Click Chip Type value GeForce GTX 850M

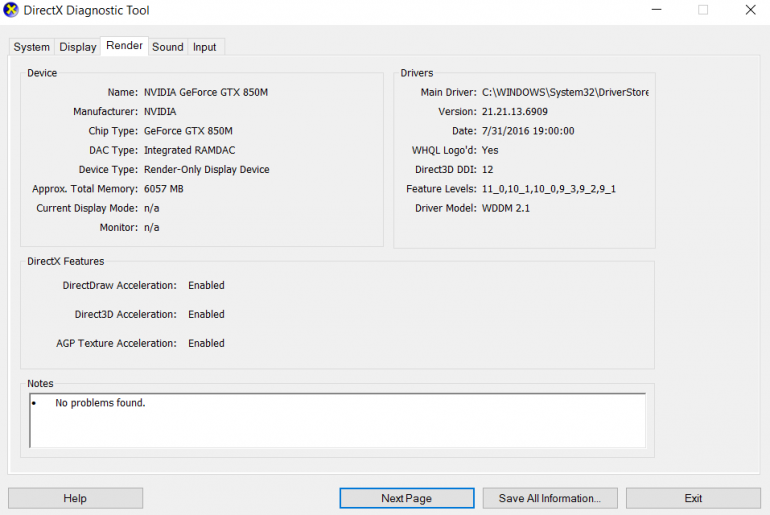click(188, 131)
